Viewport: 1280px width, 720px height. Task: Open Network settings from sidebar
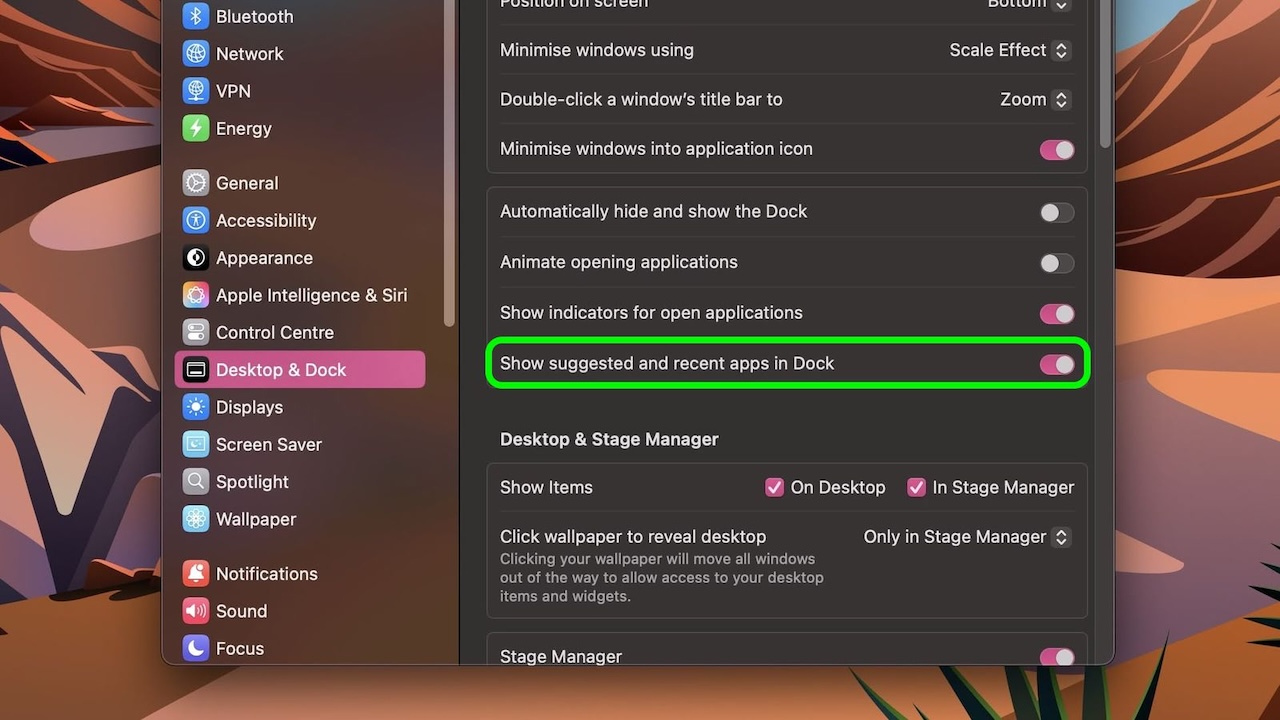click(x=195, y=53)
